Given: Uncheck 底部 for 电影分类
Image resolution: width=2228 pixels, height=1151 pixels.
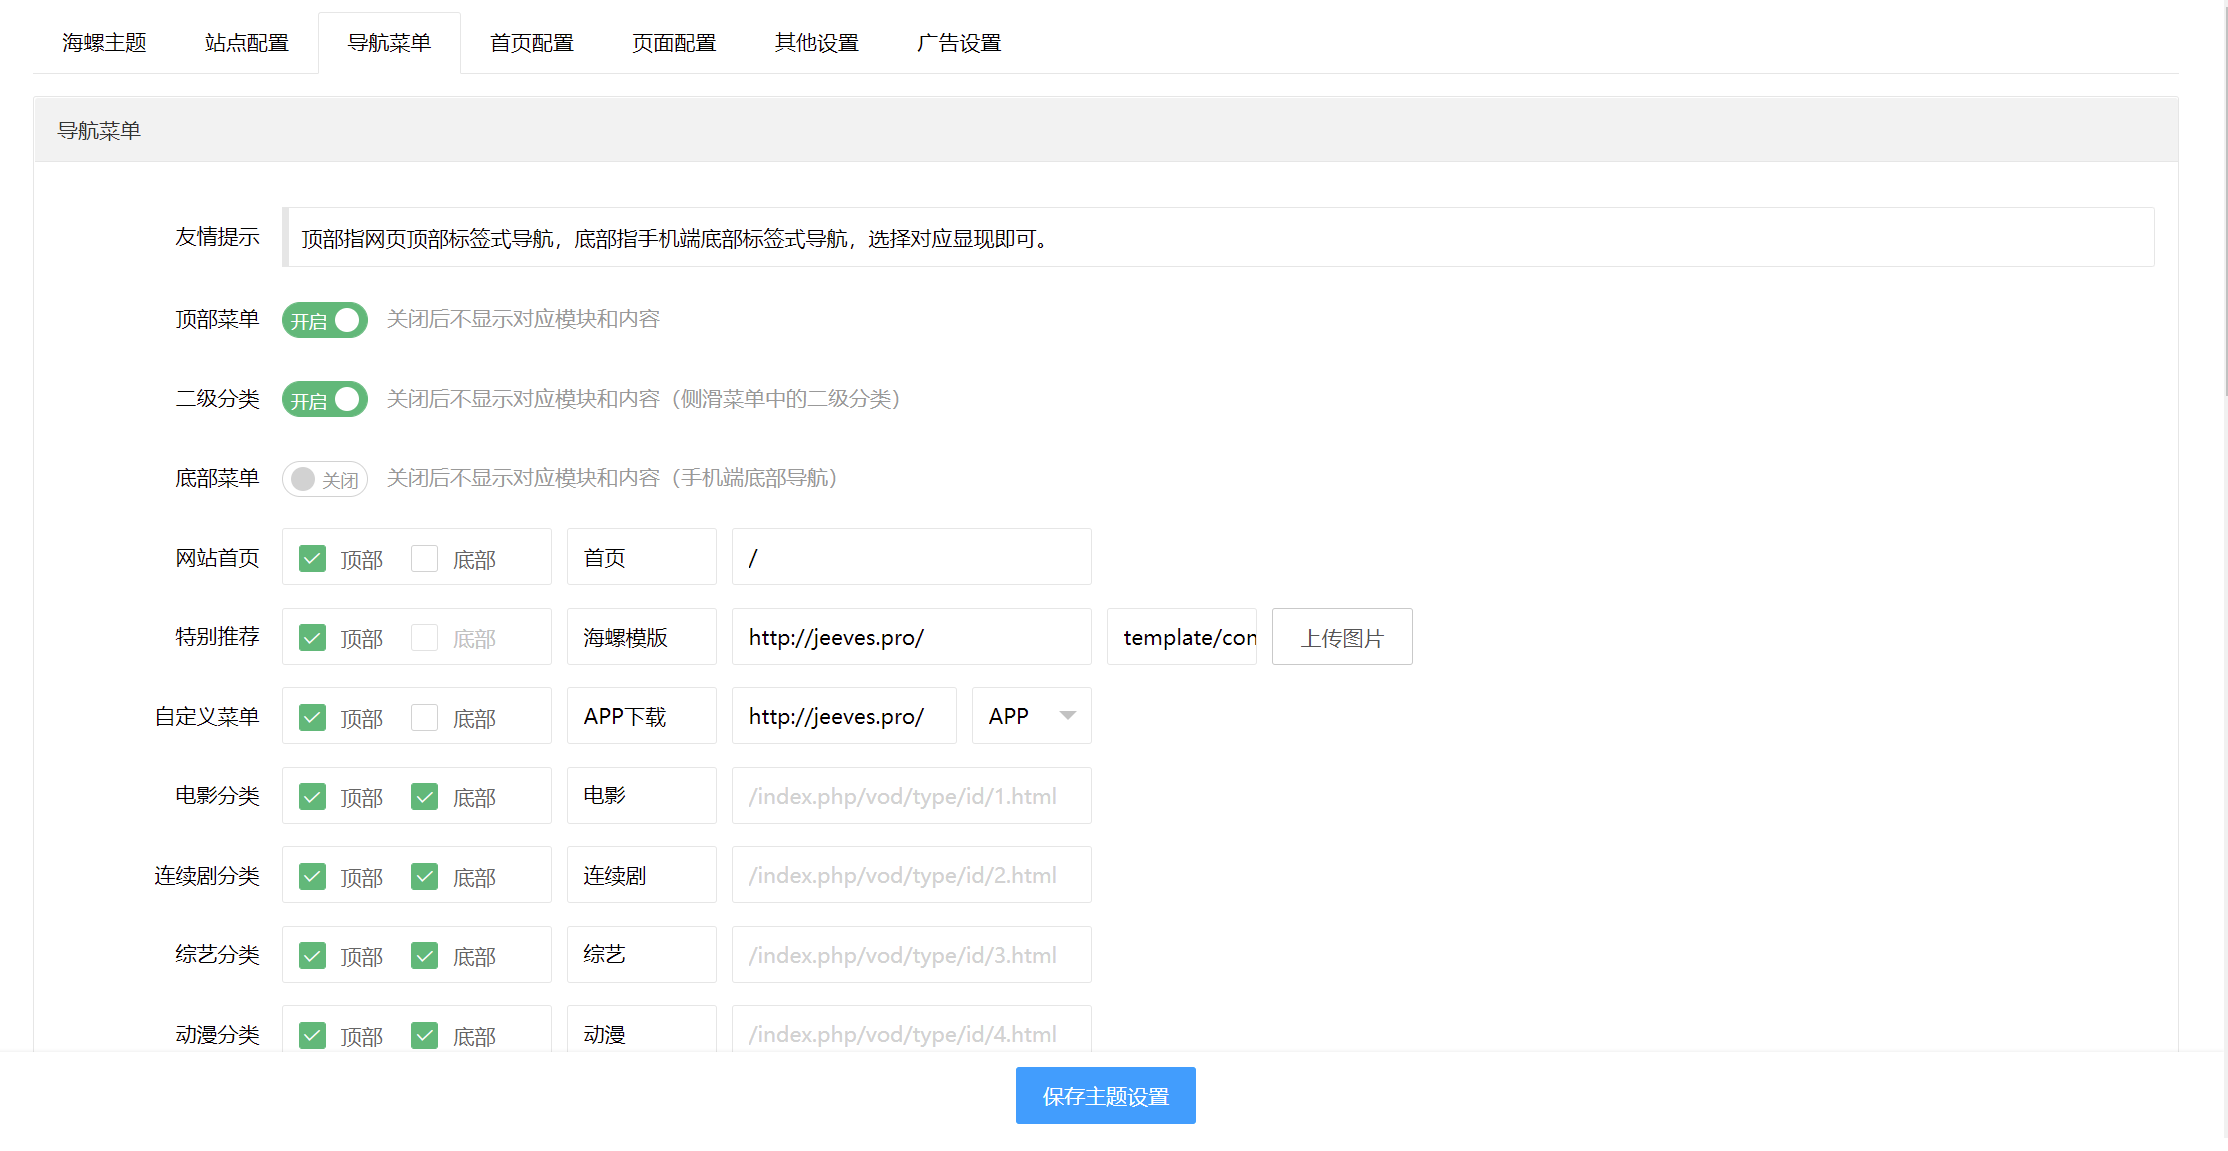Looking at the screenshot, I should click(x=425, y=796).
